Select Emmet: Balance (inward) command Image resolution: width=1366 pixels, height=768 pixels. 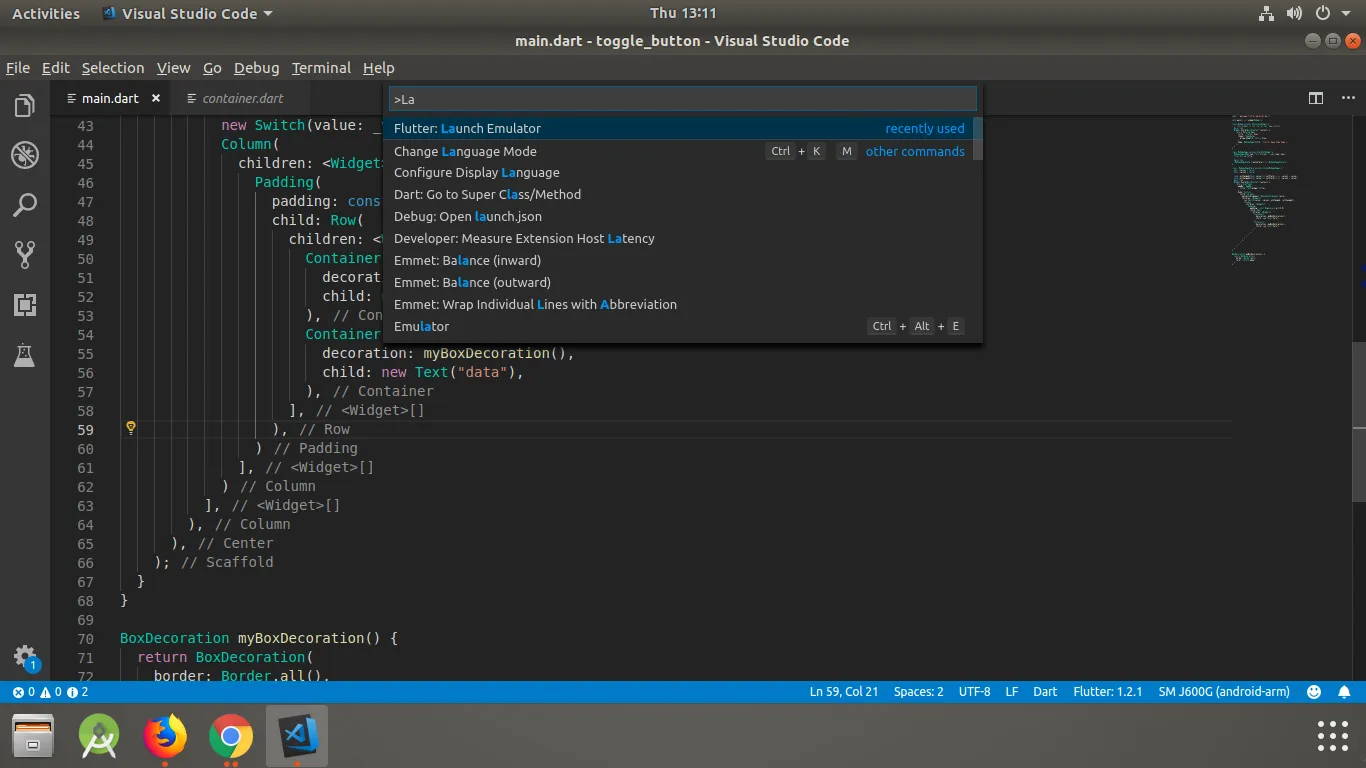[x=679, y=260]
